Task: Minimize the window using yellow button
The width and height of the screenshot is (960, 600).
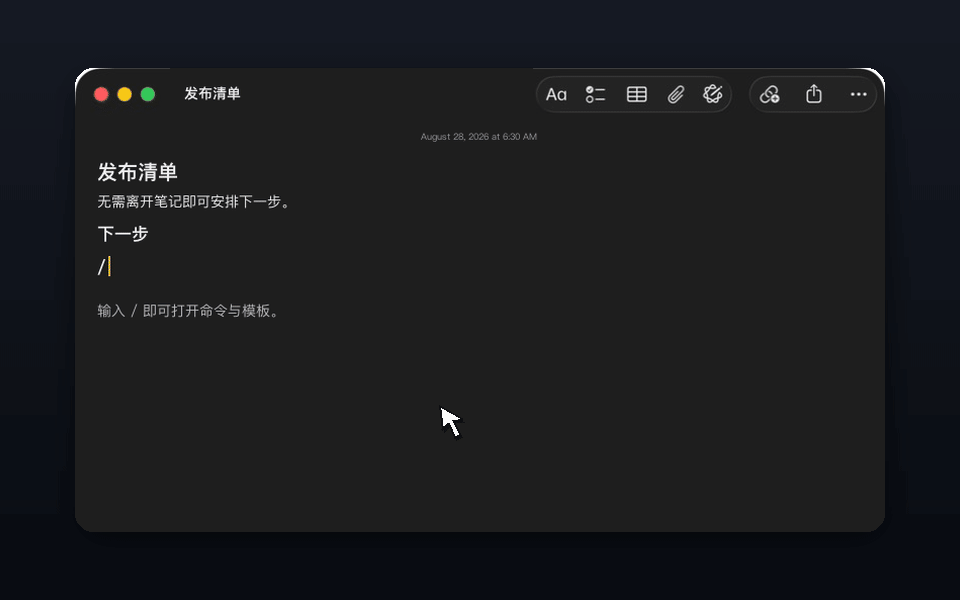Action: pyautogui.click(x=124, y=94)
